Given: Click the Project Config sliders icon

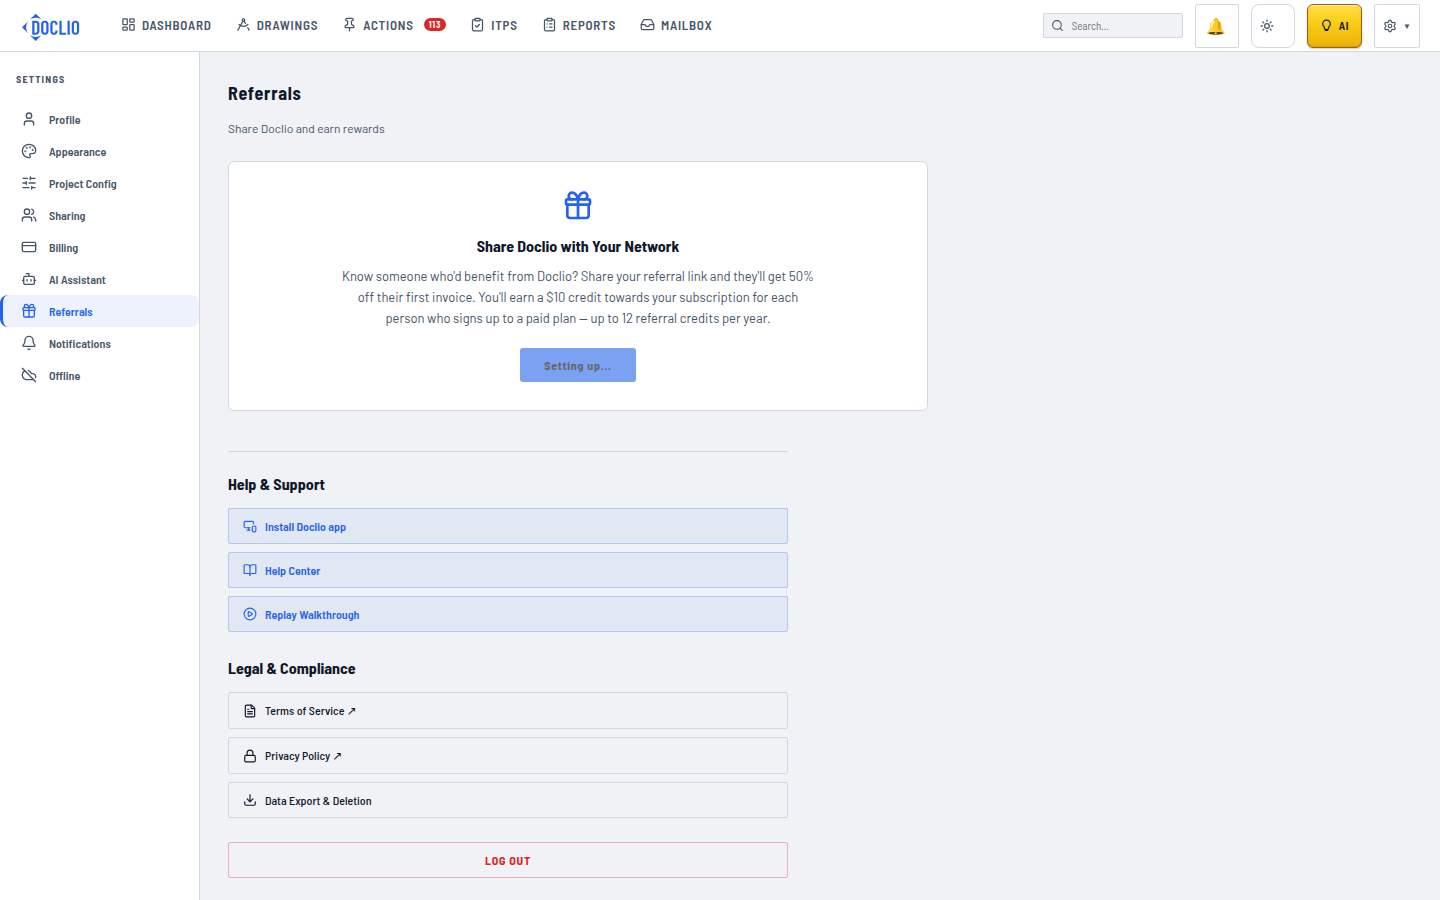Looking at the screenshot, I should point(29,183).
